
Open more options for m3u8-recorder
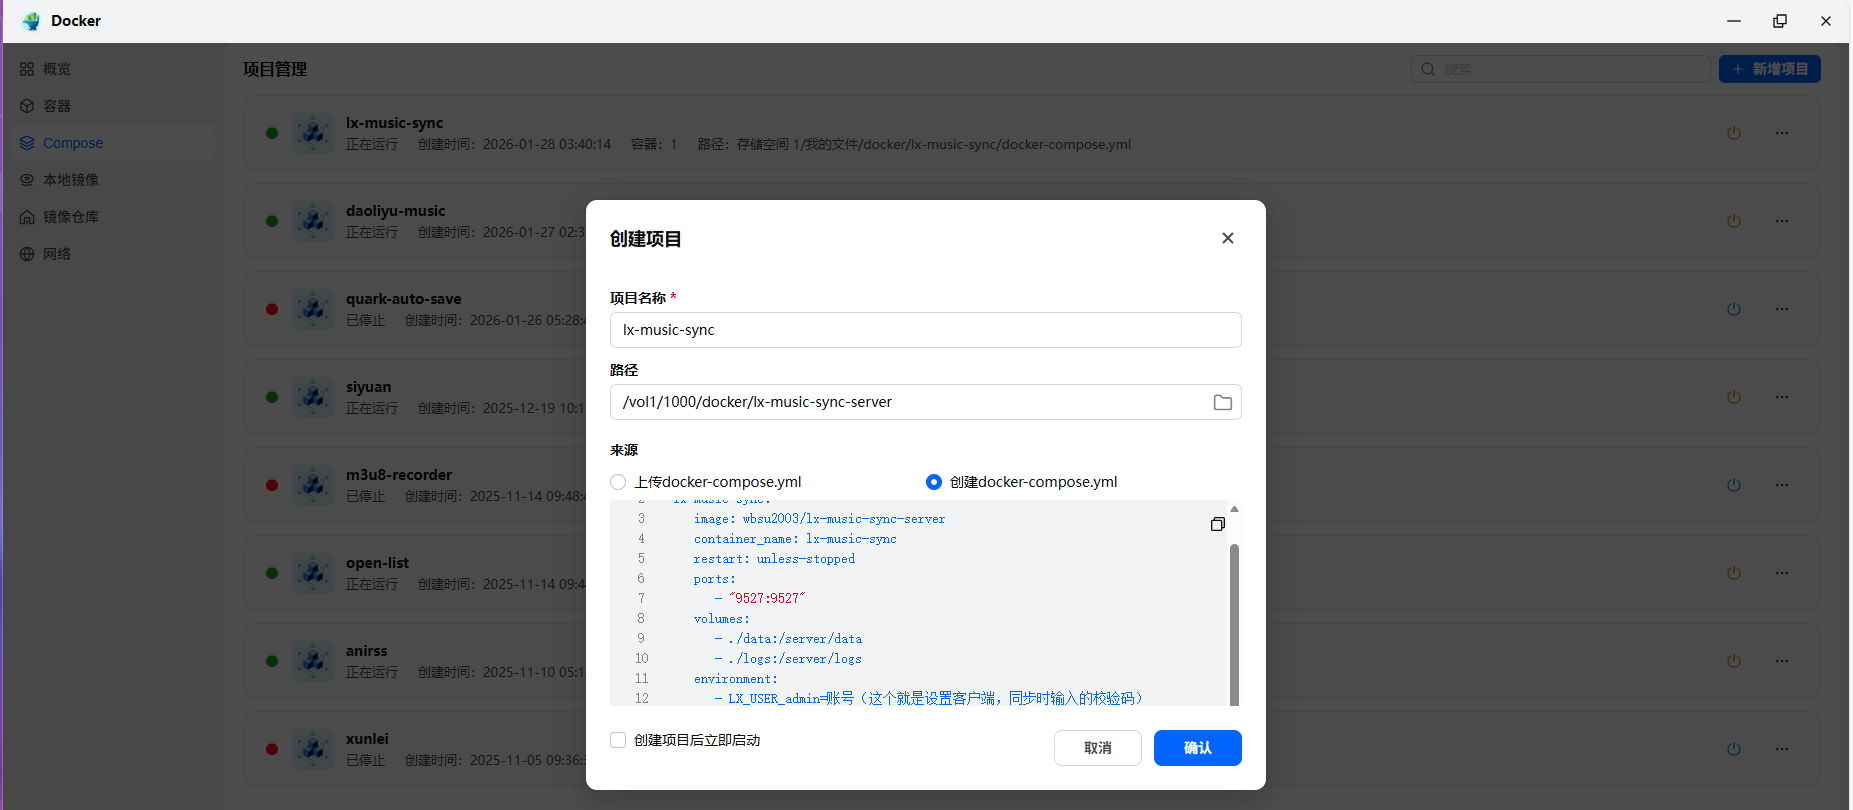click(1782, 485)
